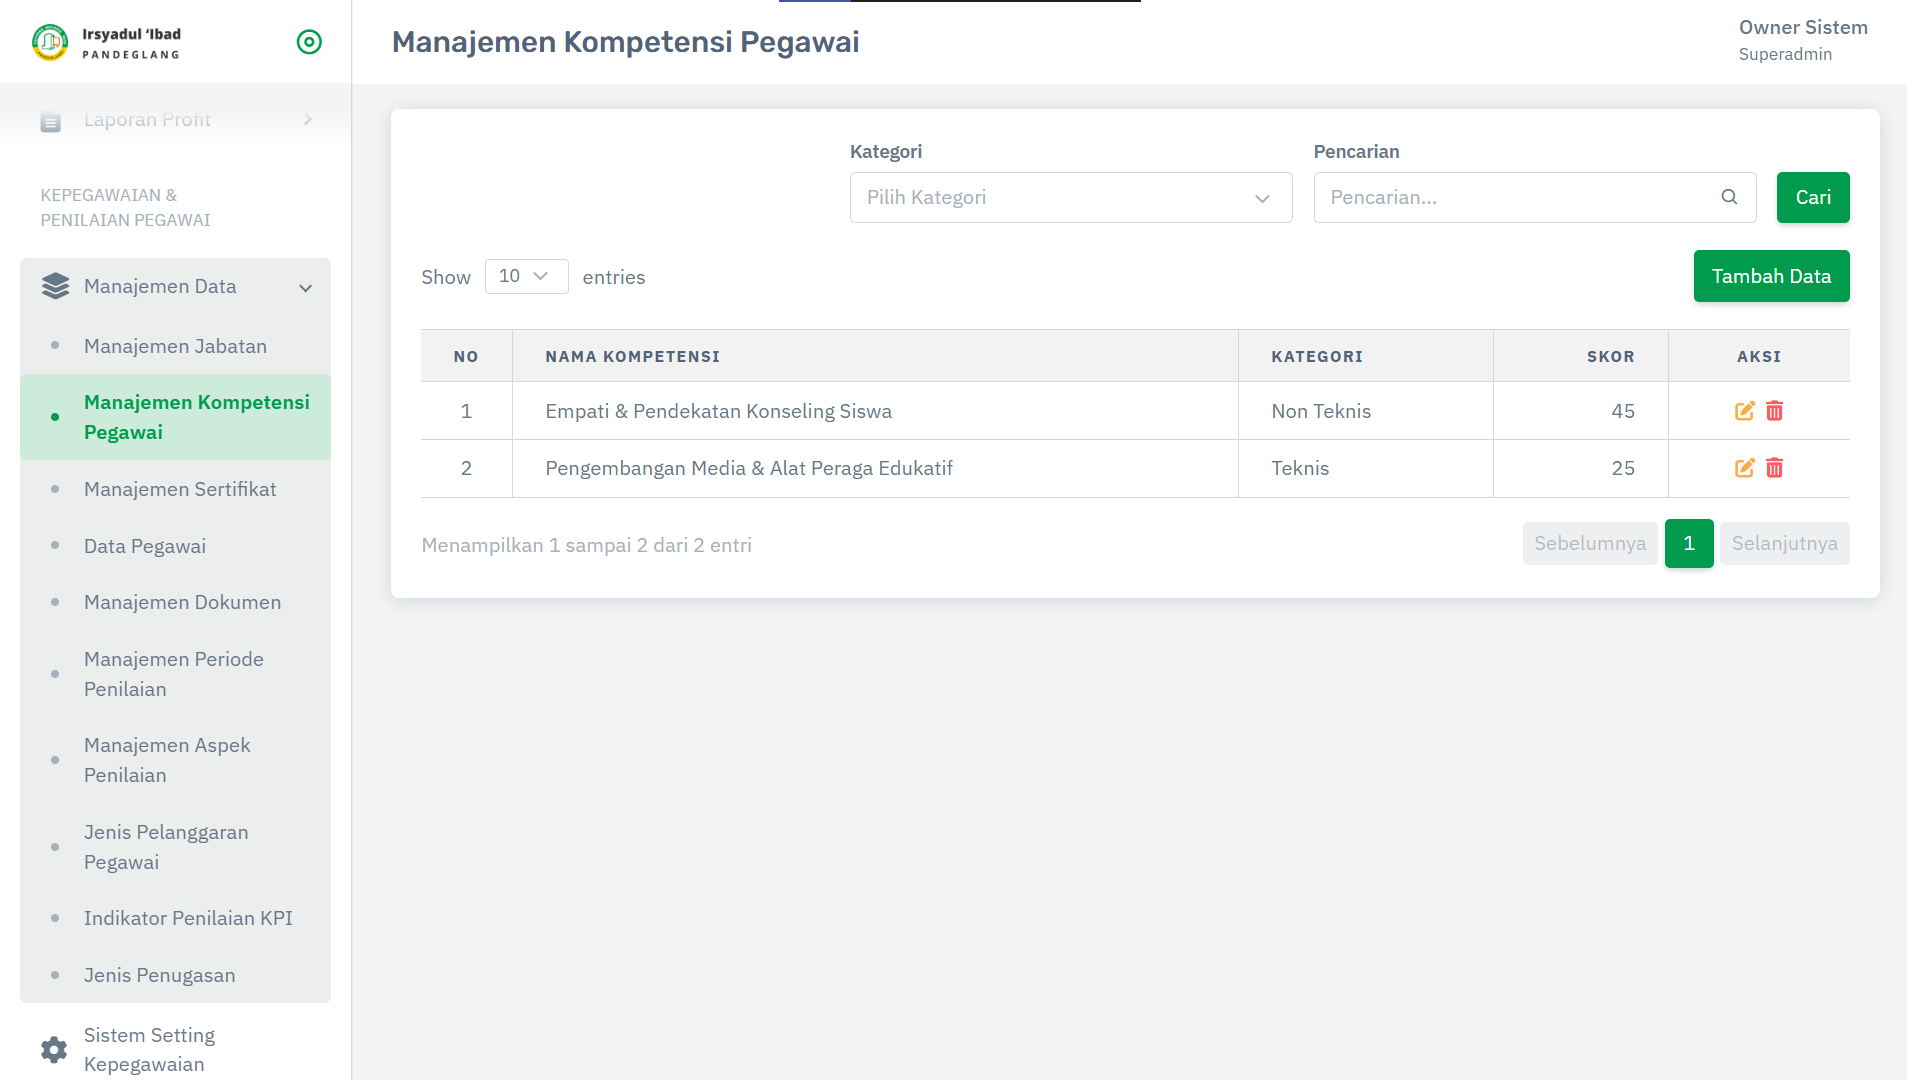
Task: Click the search magnifier icon in Pencarian
Action: (1729, 197)
